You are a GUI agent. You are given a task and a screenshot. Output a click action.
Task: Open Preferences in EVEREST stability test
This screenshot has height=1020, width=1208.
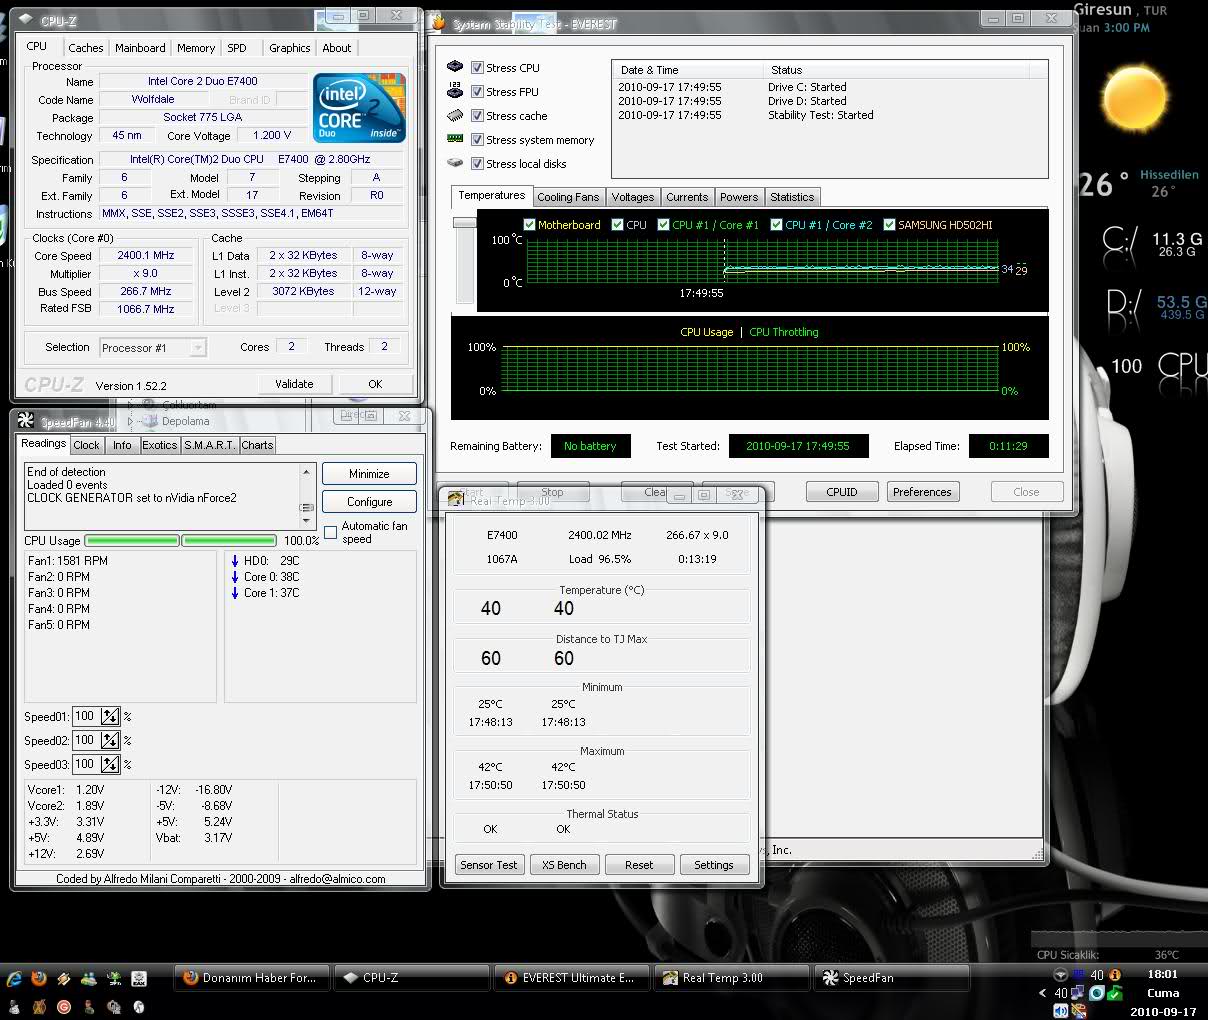click(x=922, y=492)
